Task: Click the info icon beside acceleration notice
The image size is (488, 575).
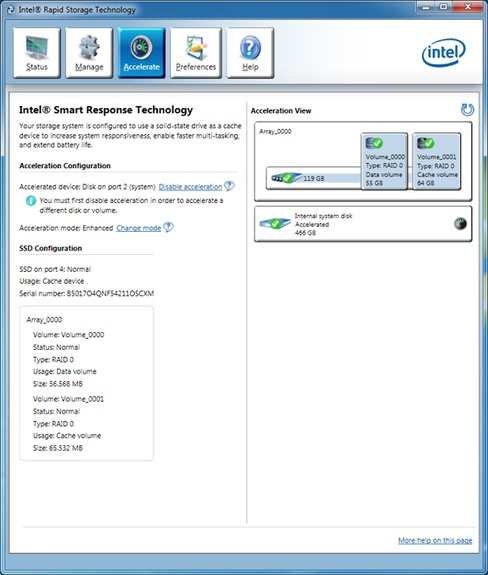Action: coord(31,201)
